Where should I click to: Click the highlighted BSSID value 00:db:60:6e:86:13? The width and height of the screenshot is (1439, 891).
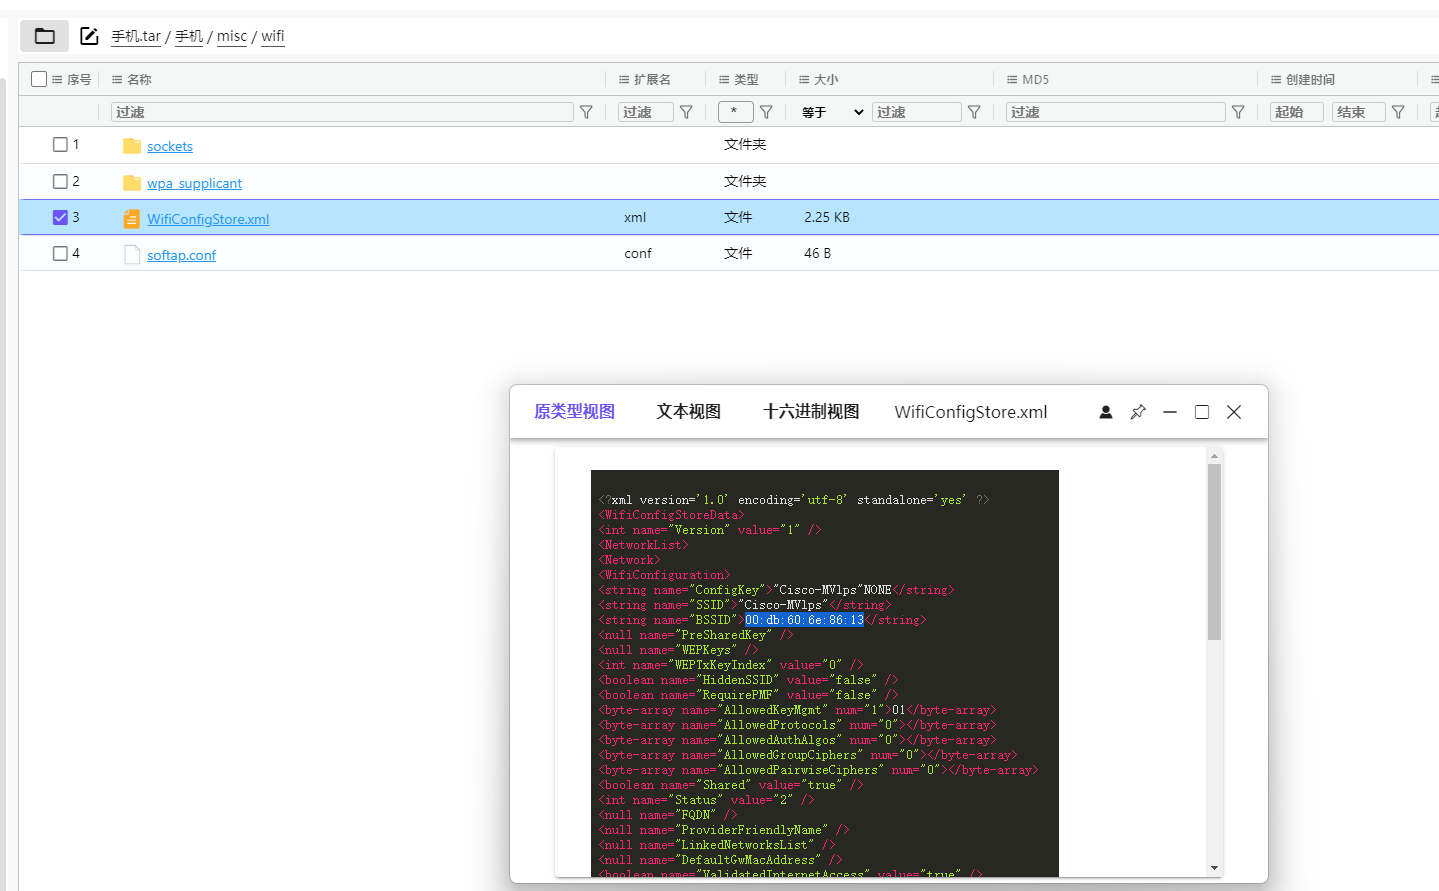804,620
